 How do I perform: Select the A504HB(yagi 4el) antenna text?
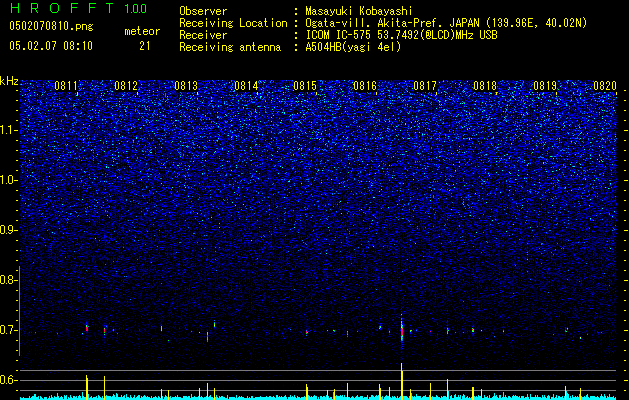353,47
